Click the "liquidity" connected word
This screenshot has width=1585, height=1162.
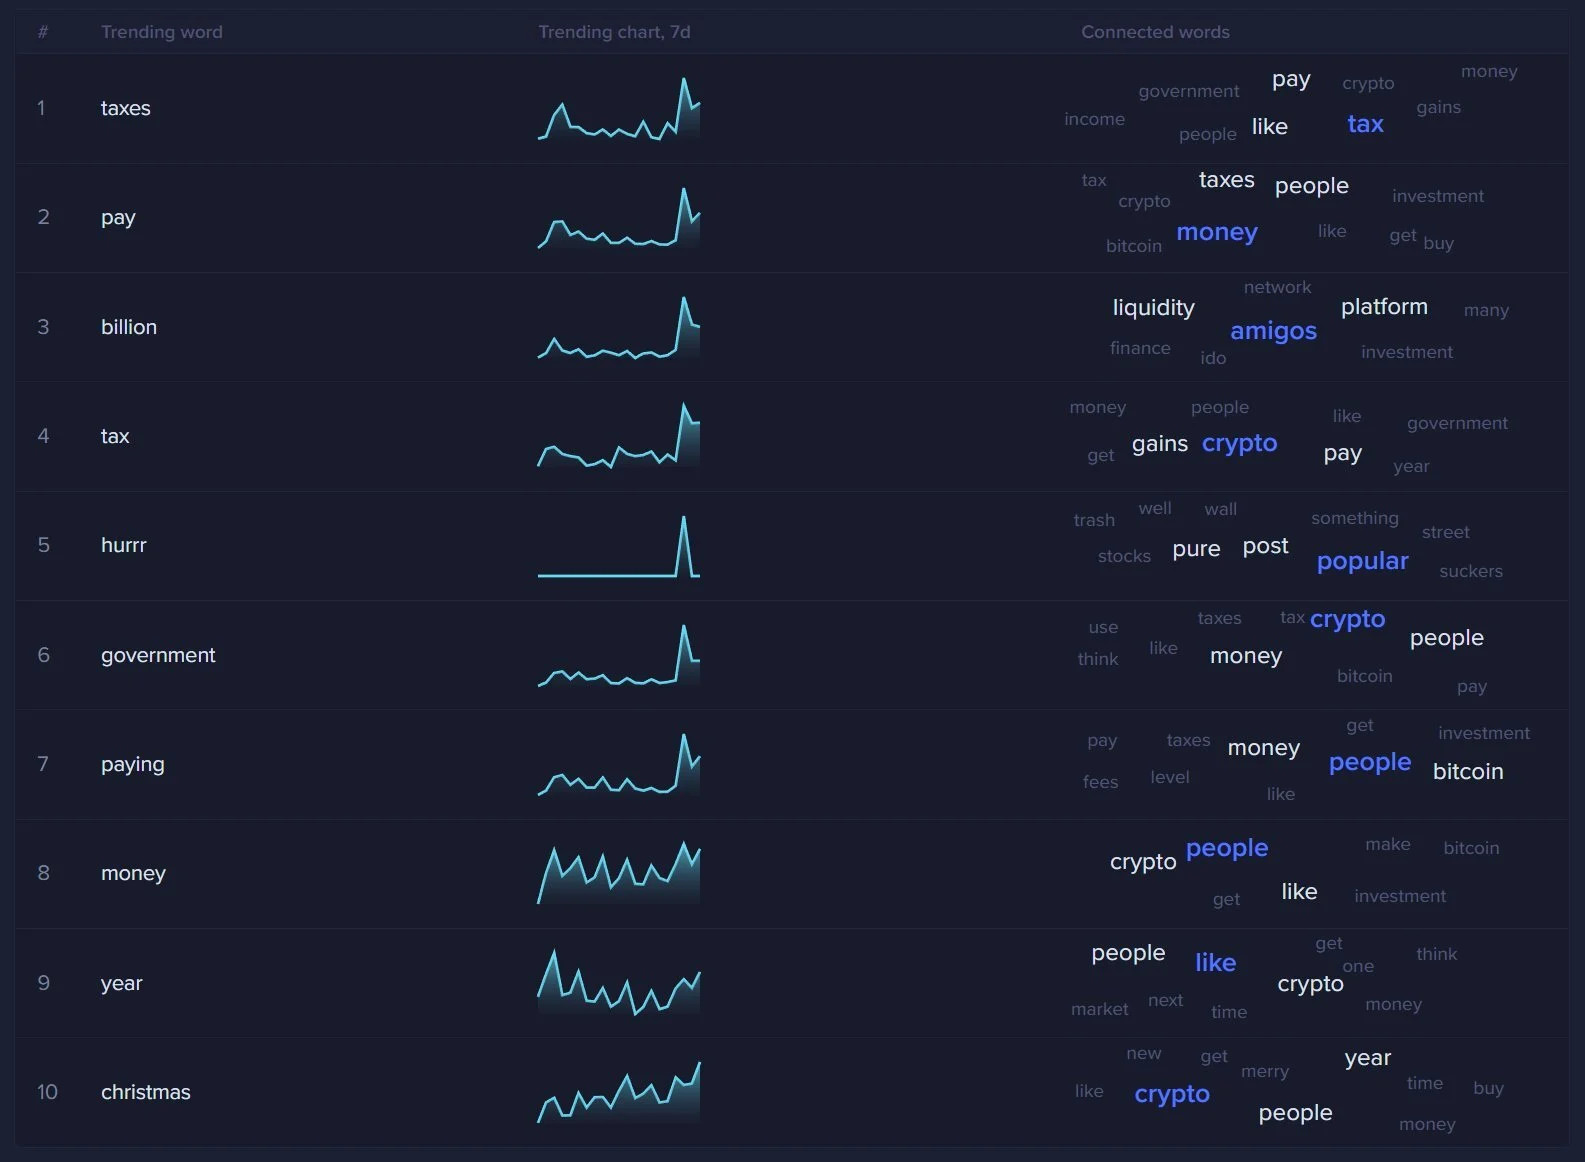click(1153, 308)
